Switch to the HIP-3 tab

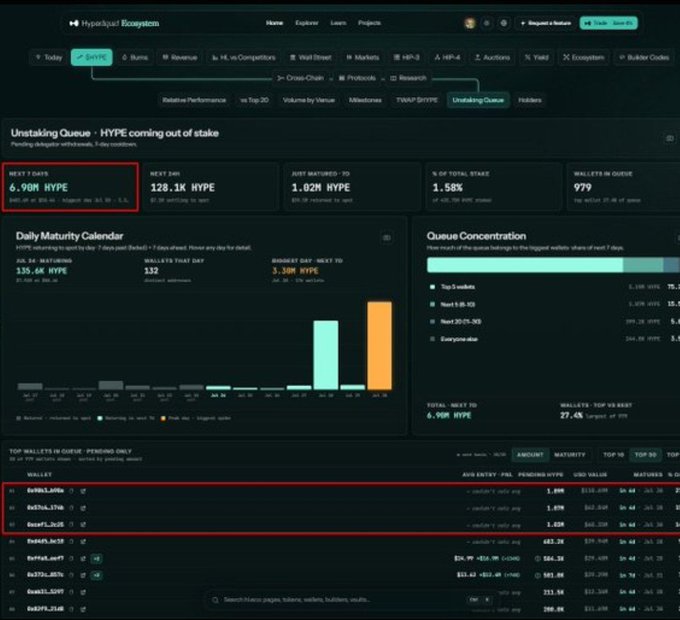406,57
